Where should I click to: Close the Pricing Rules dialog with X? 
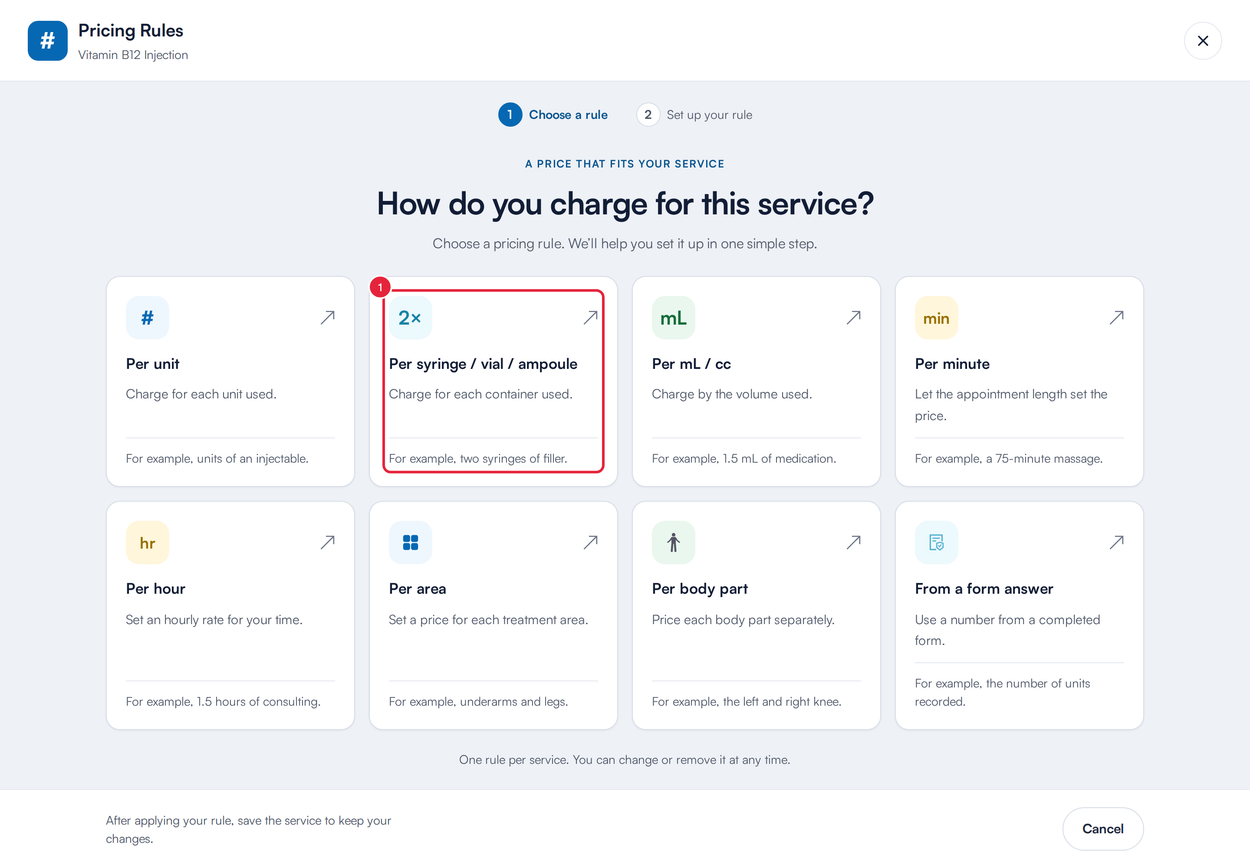click(1203, 41)
